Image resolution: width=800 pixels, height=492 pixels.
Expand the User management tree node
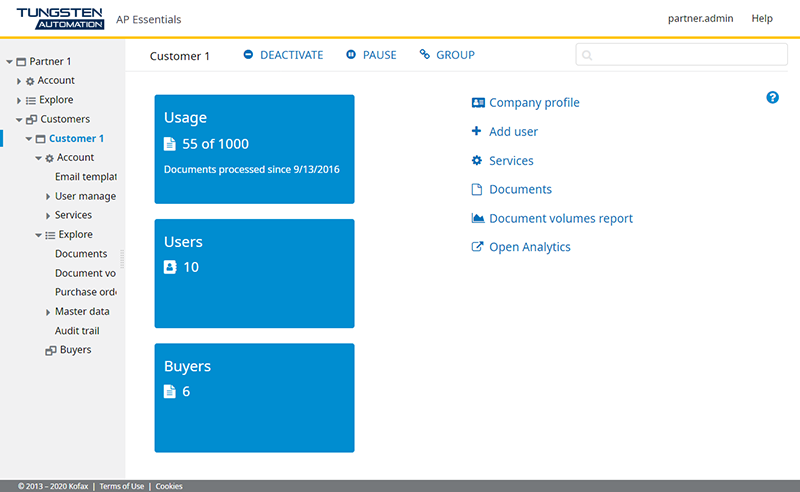[48, 197]
